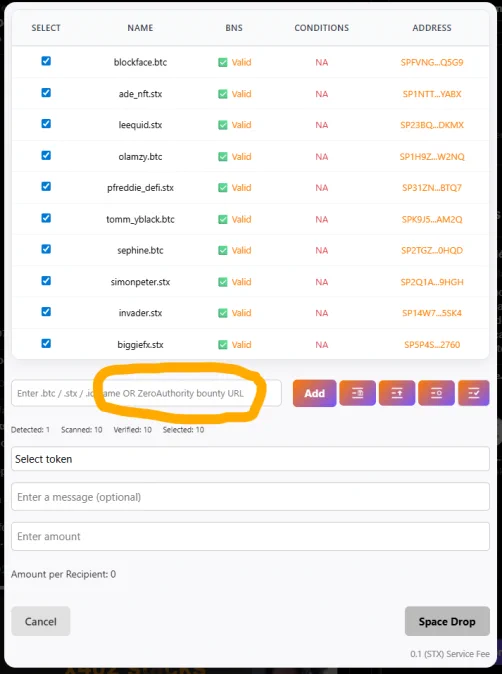
Task: Untick the biggiefx.stx checkbox
Action: coord(46,343)
